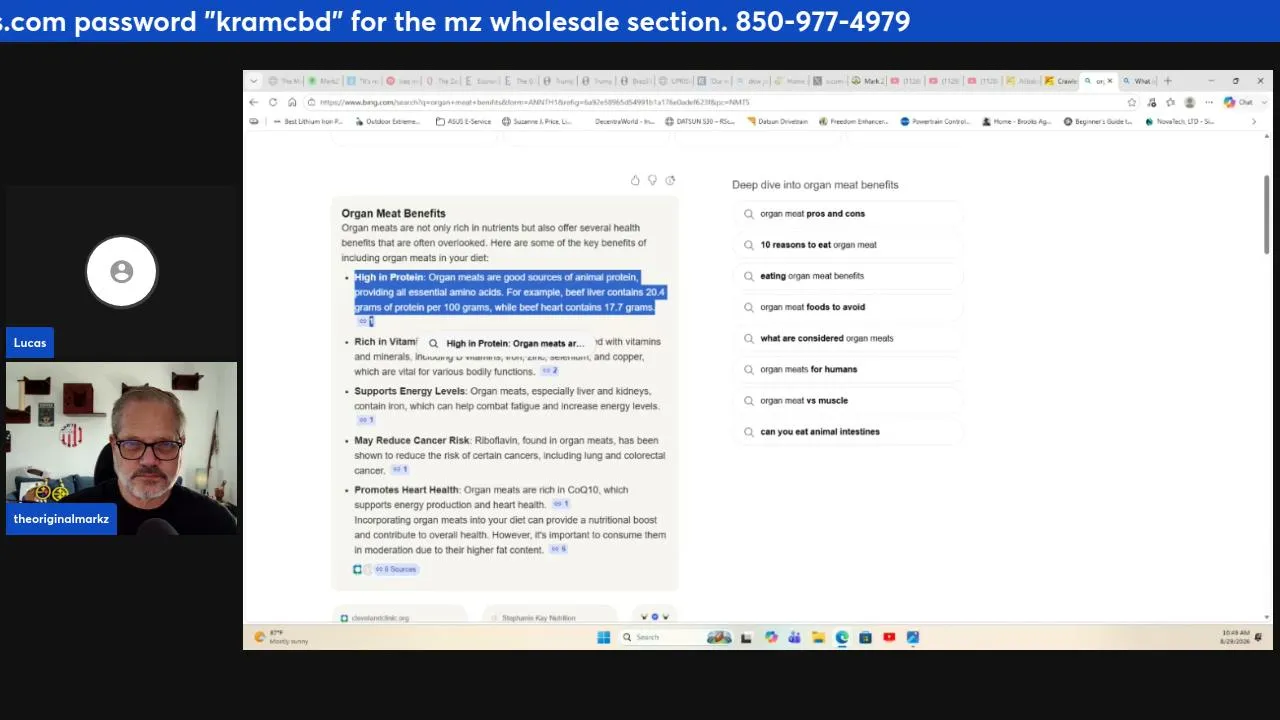The width and height of the screenshot is (1280, 720).
Task: Open the tab search dropdown arrow
Action: pyautogui.click(x=254, y=81)
